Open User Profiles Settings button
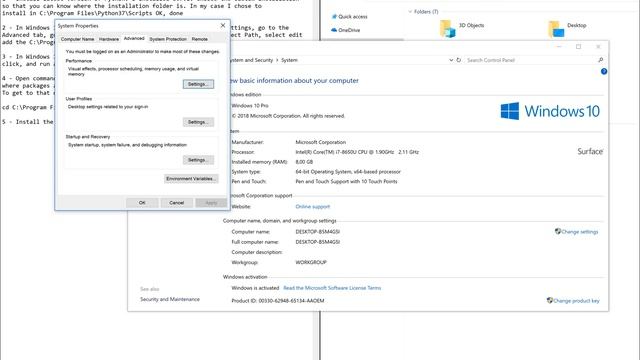The width and height of the screenshot is (640, 360). 198,122
